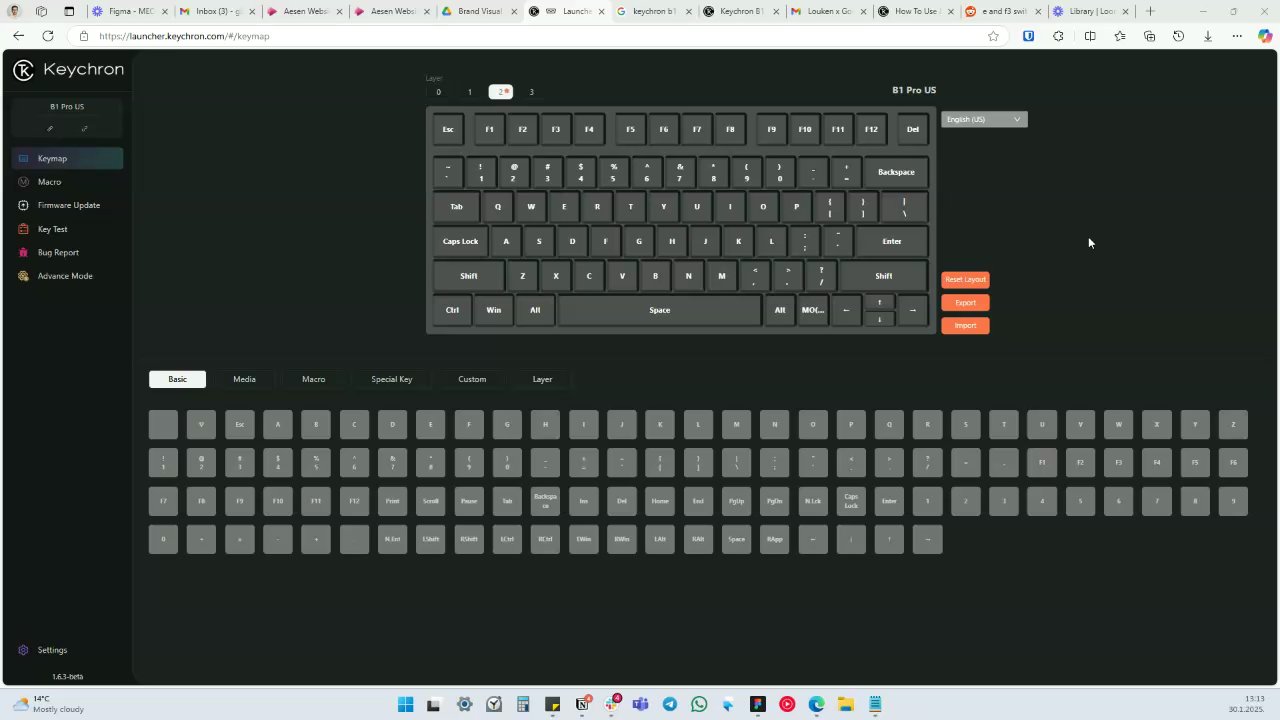Open the browser history icon

(1178, 36)
